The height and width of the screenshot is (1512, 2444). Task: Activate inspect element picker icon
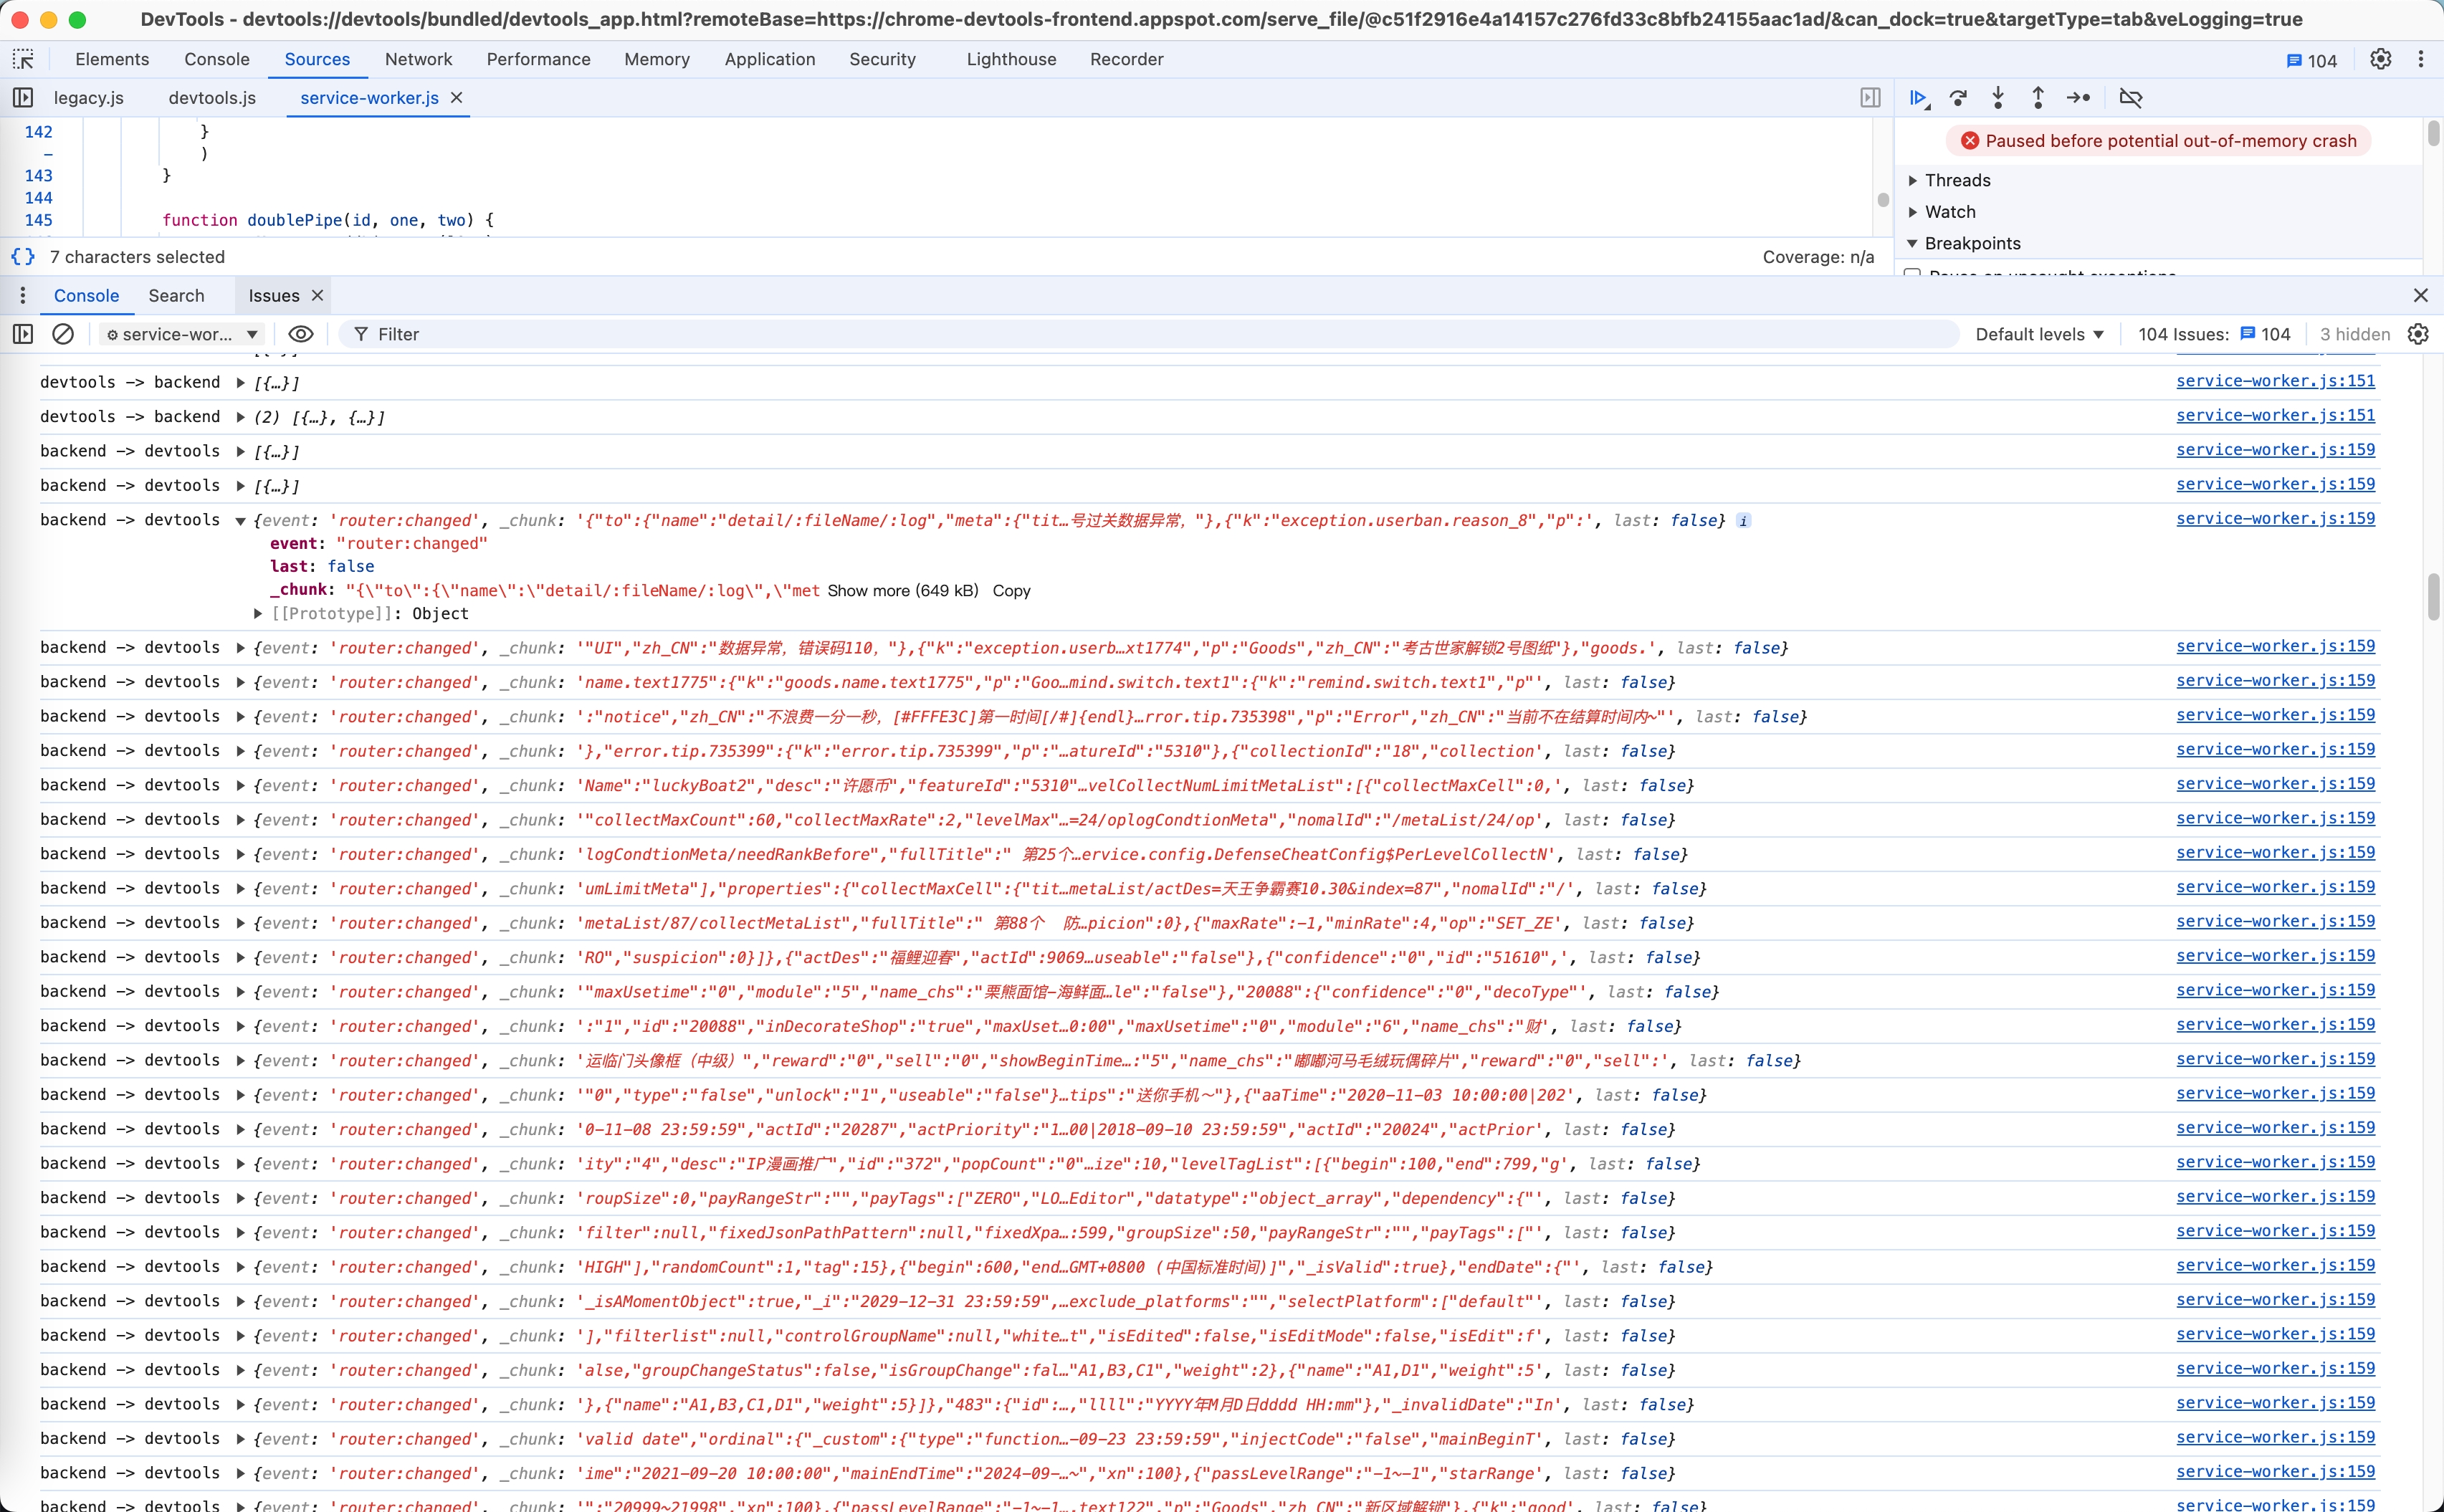pyautogui.click(x=23, y=59)
